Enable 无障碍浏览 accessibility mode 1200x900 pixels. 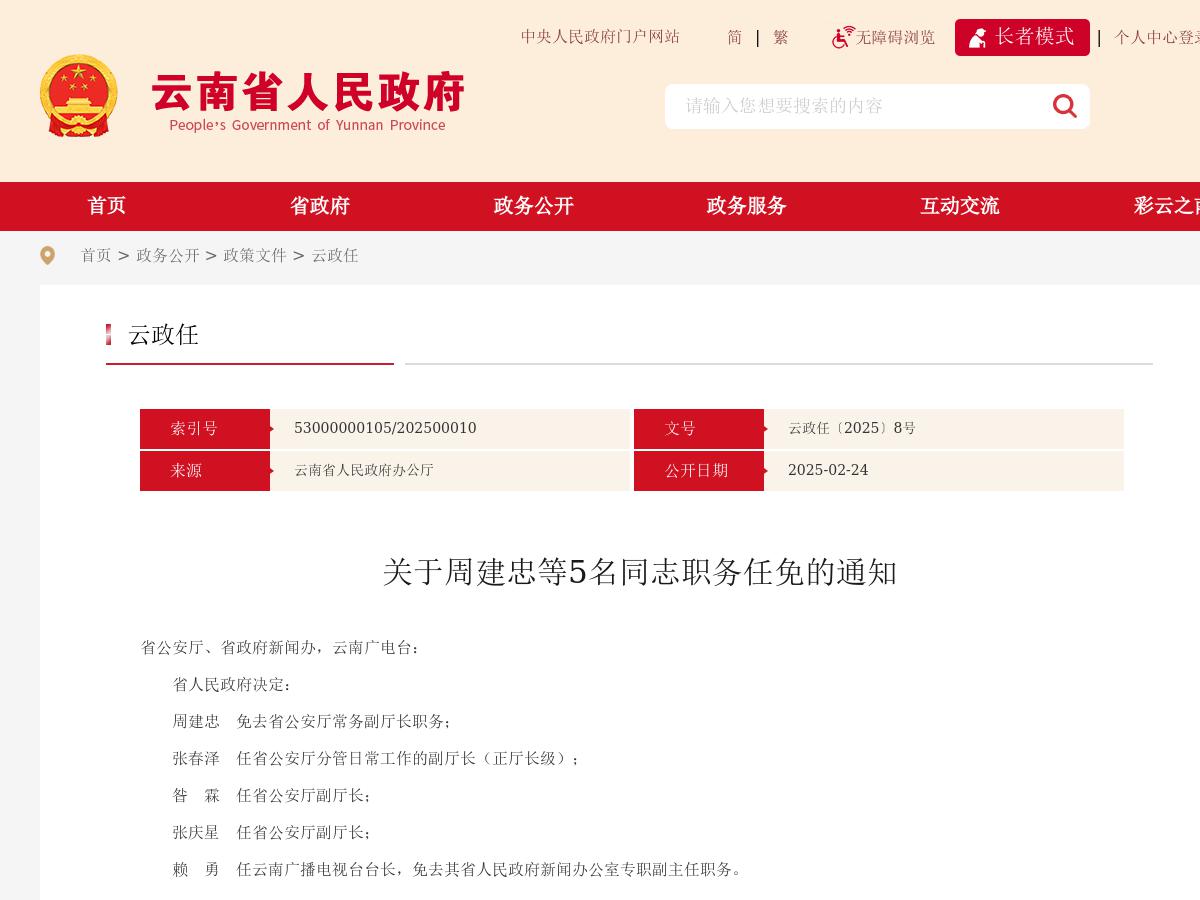tap(895, 37)
